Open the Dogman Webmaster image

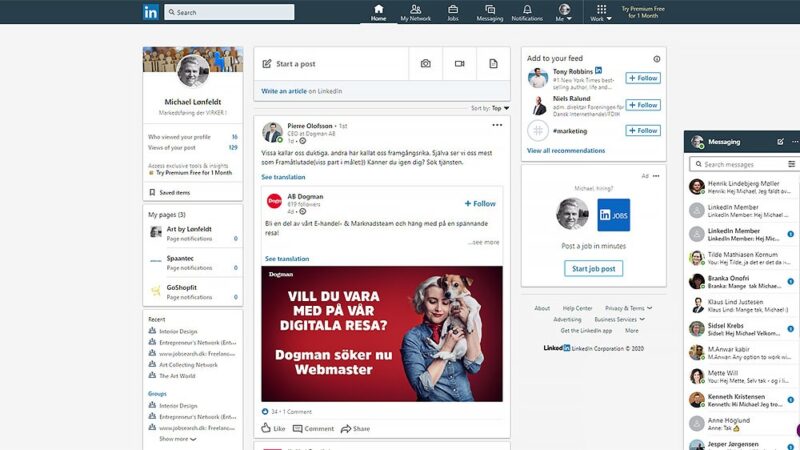point(382,334)
